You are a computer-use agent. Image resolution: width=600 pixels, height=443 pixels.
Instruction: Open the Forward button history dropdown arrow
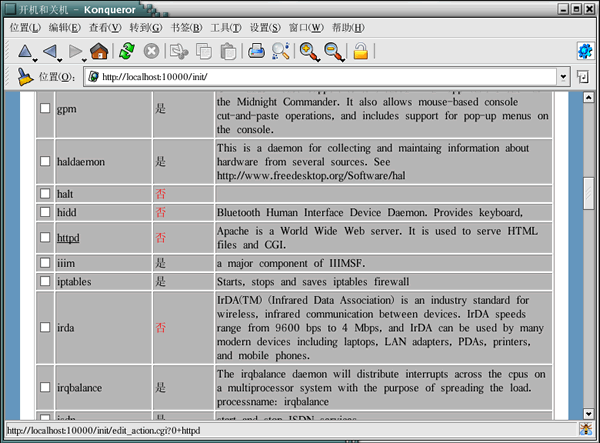(x=84, y=60)
